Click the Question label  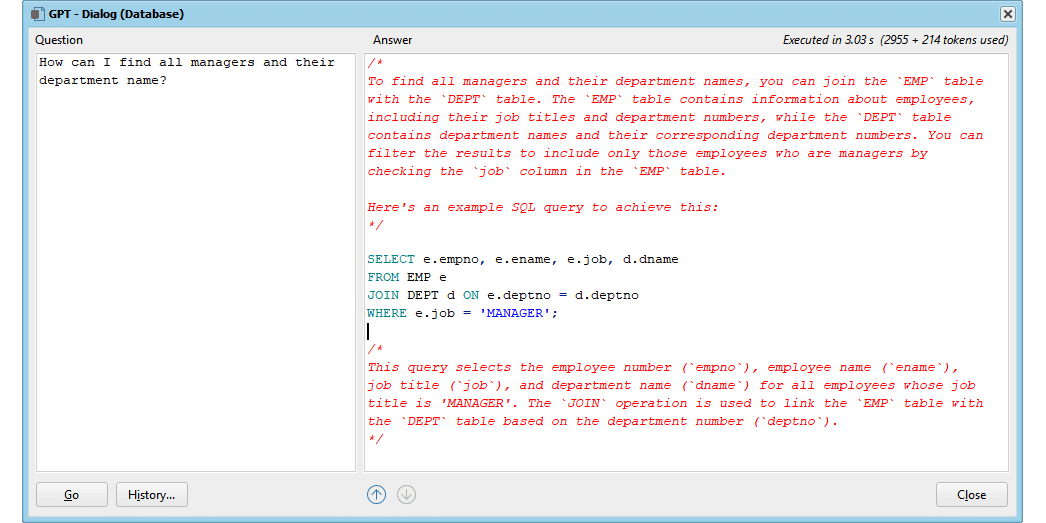point(59,40)
